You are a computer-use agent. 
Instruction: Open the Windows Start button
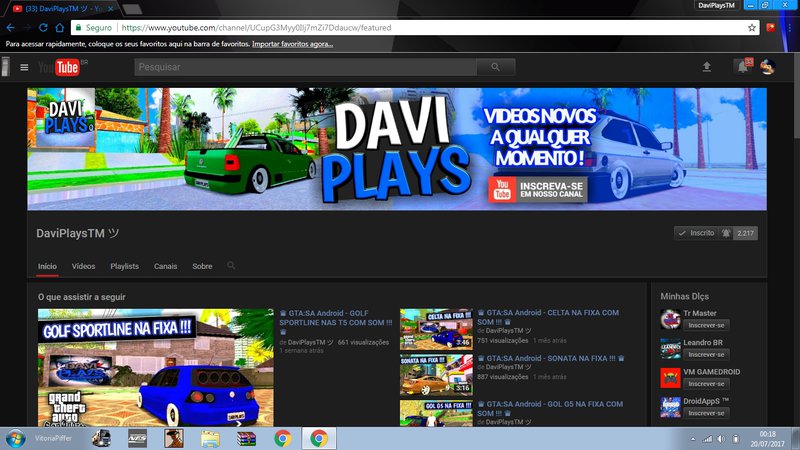(x=15, y=438)
